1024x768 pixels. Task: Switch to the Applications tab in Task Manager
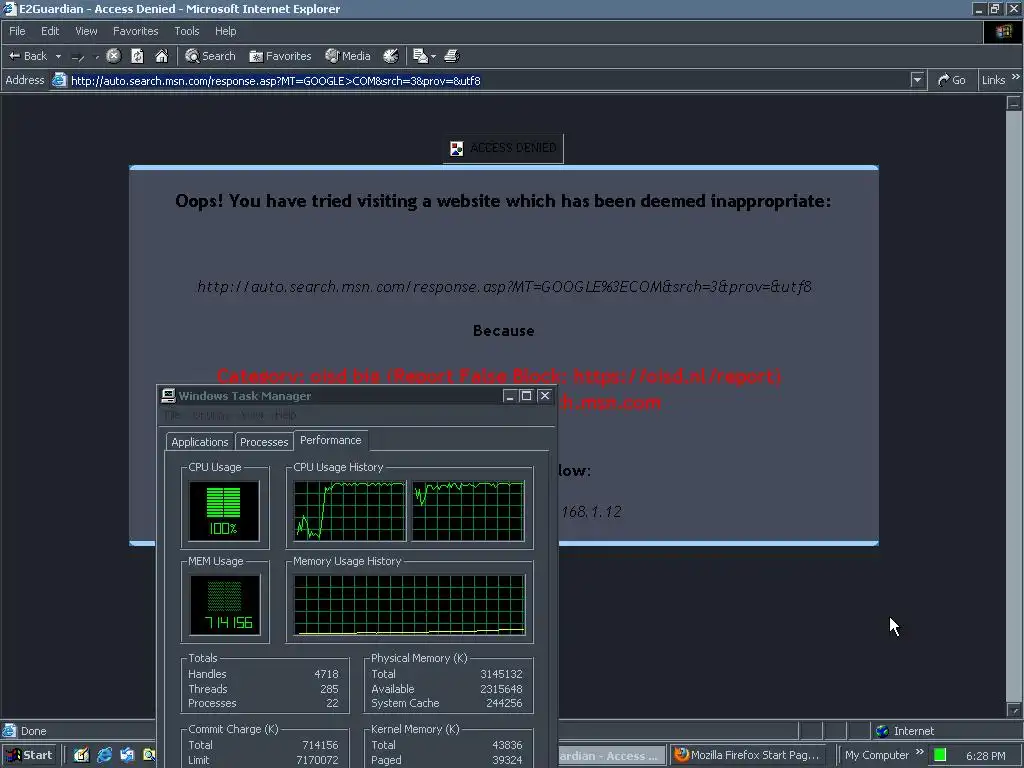point(199,442)
